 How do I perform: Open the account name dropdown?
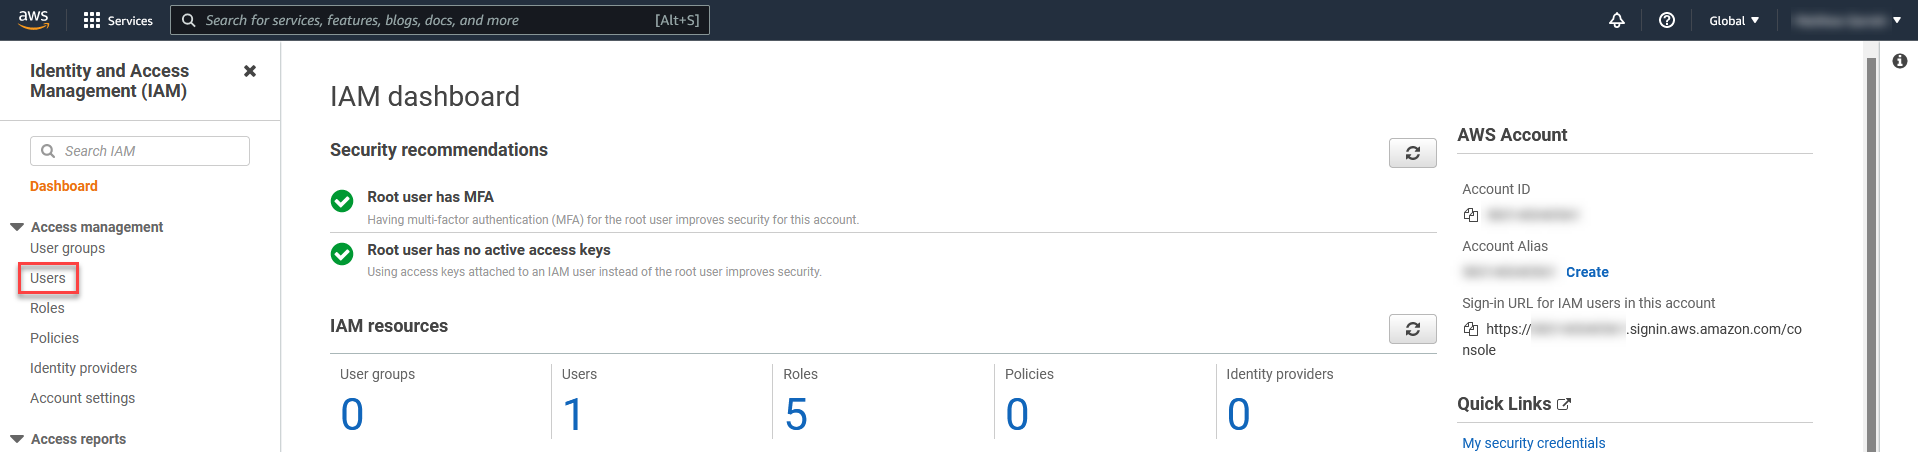pyautogui.click(x=1847, y=20)
